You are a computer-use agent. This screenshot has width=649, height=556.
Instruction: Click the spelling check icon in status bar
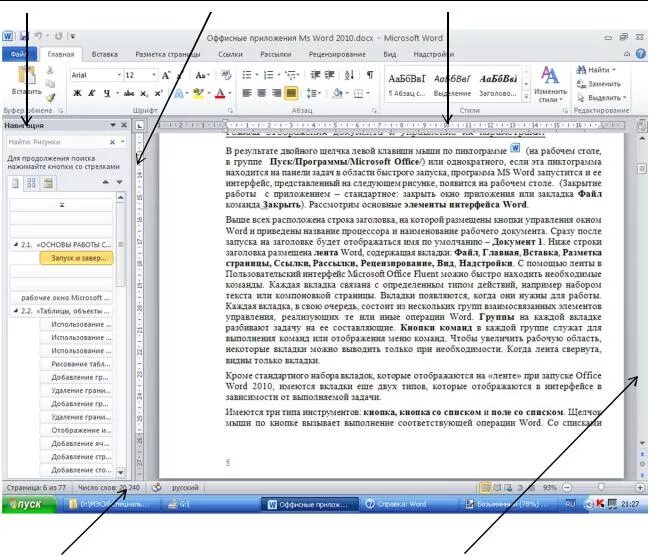tap(156, 487)
